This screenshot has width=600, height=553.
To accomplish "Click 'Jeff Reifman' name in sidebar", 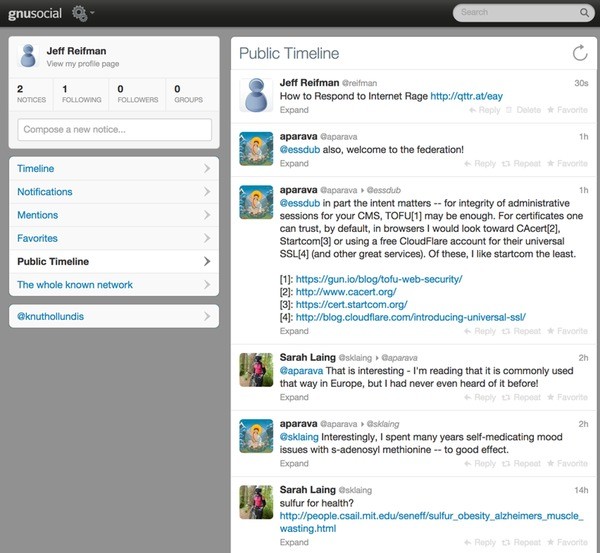I will 77,51.
